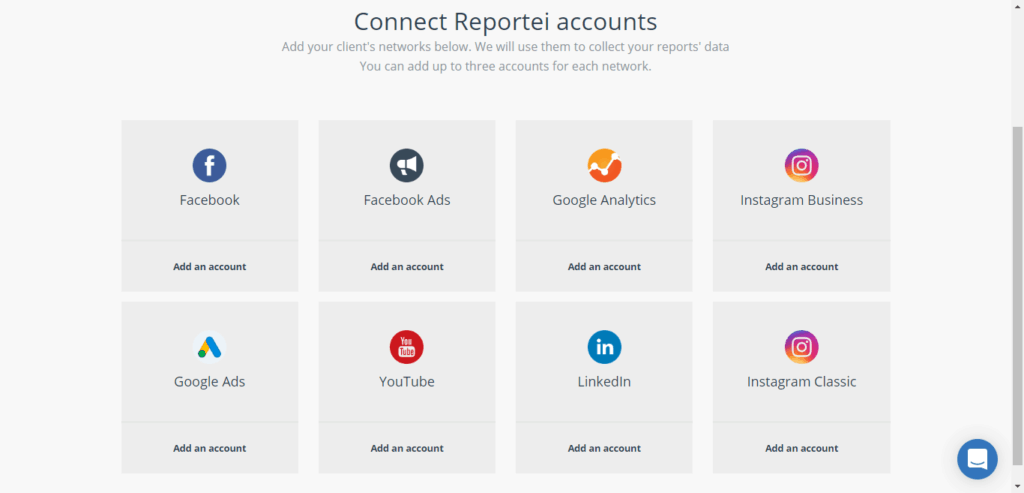Add an account for YouTube
This screenshot has height=493, width=1024.
(x=407, y=448)
